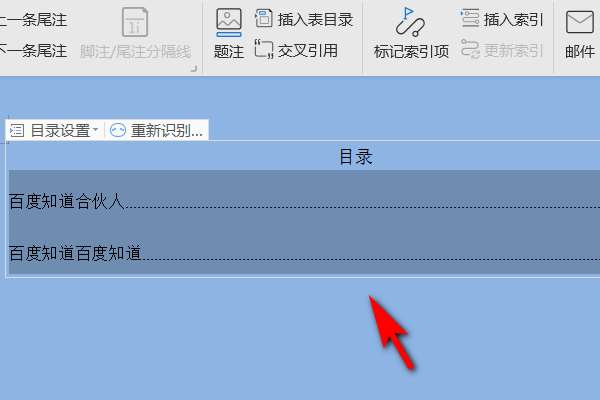Select the 百度知道百度知道 contents entry
600x400 pixels.
304,253
